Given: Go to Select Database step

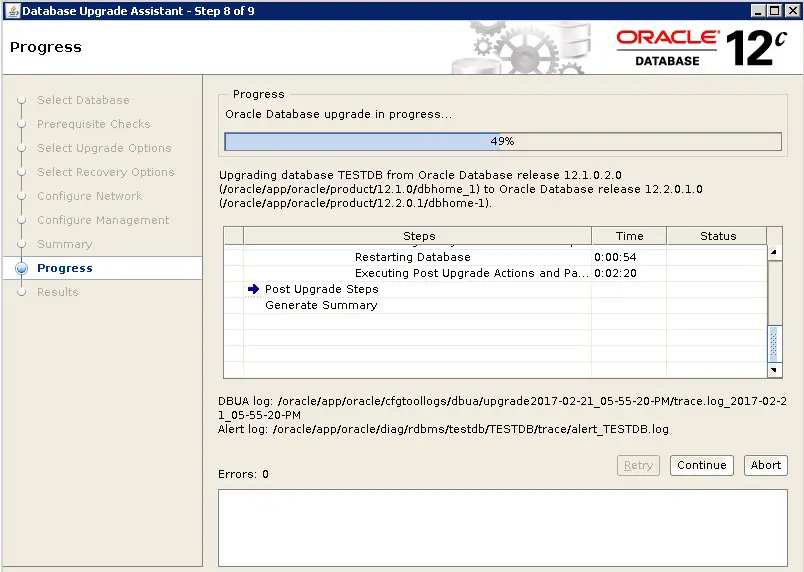Looking at the screenshot, I should tap(83, 100).
